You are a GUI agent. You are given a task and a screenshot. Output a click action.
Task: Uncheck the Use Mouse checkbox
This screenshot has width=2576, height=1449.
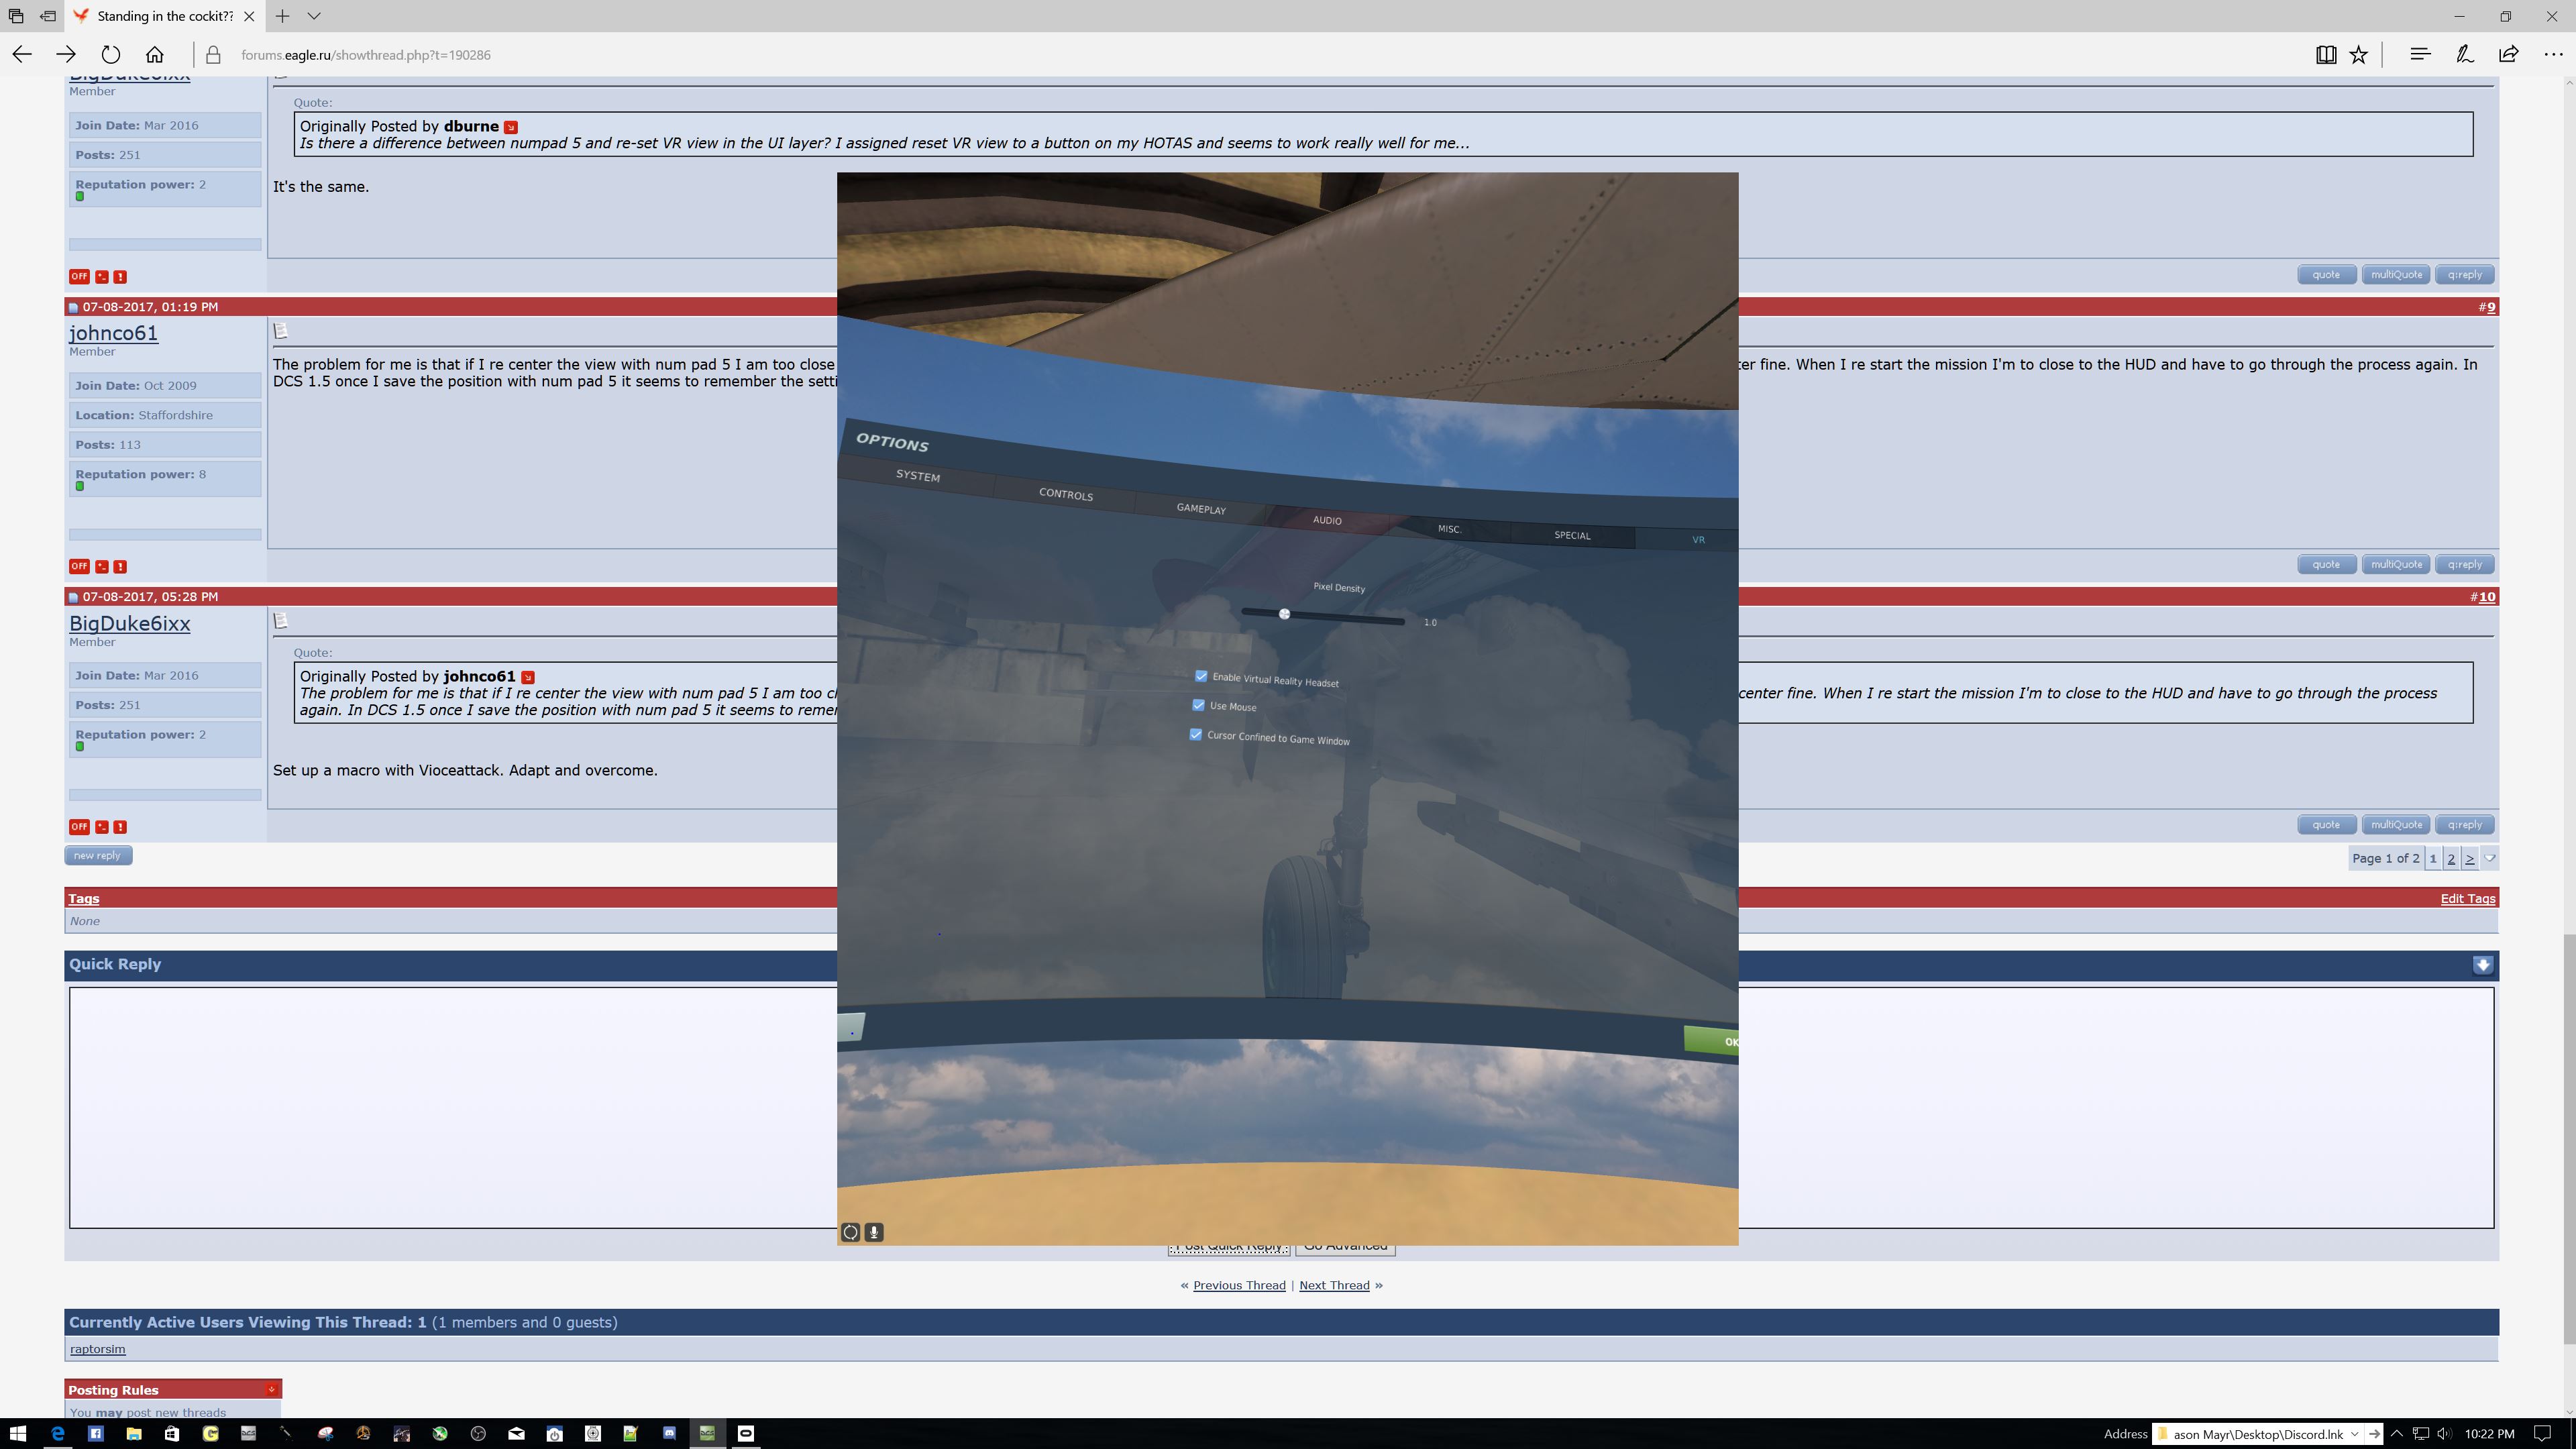pos(1198,705)
